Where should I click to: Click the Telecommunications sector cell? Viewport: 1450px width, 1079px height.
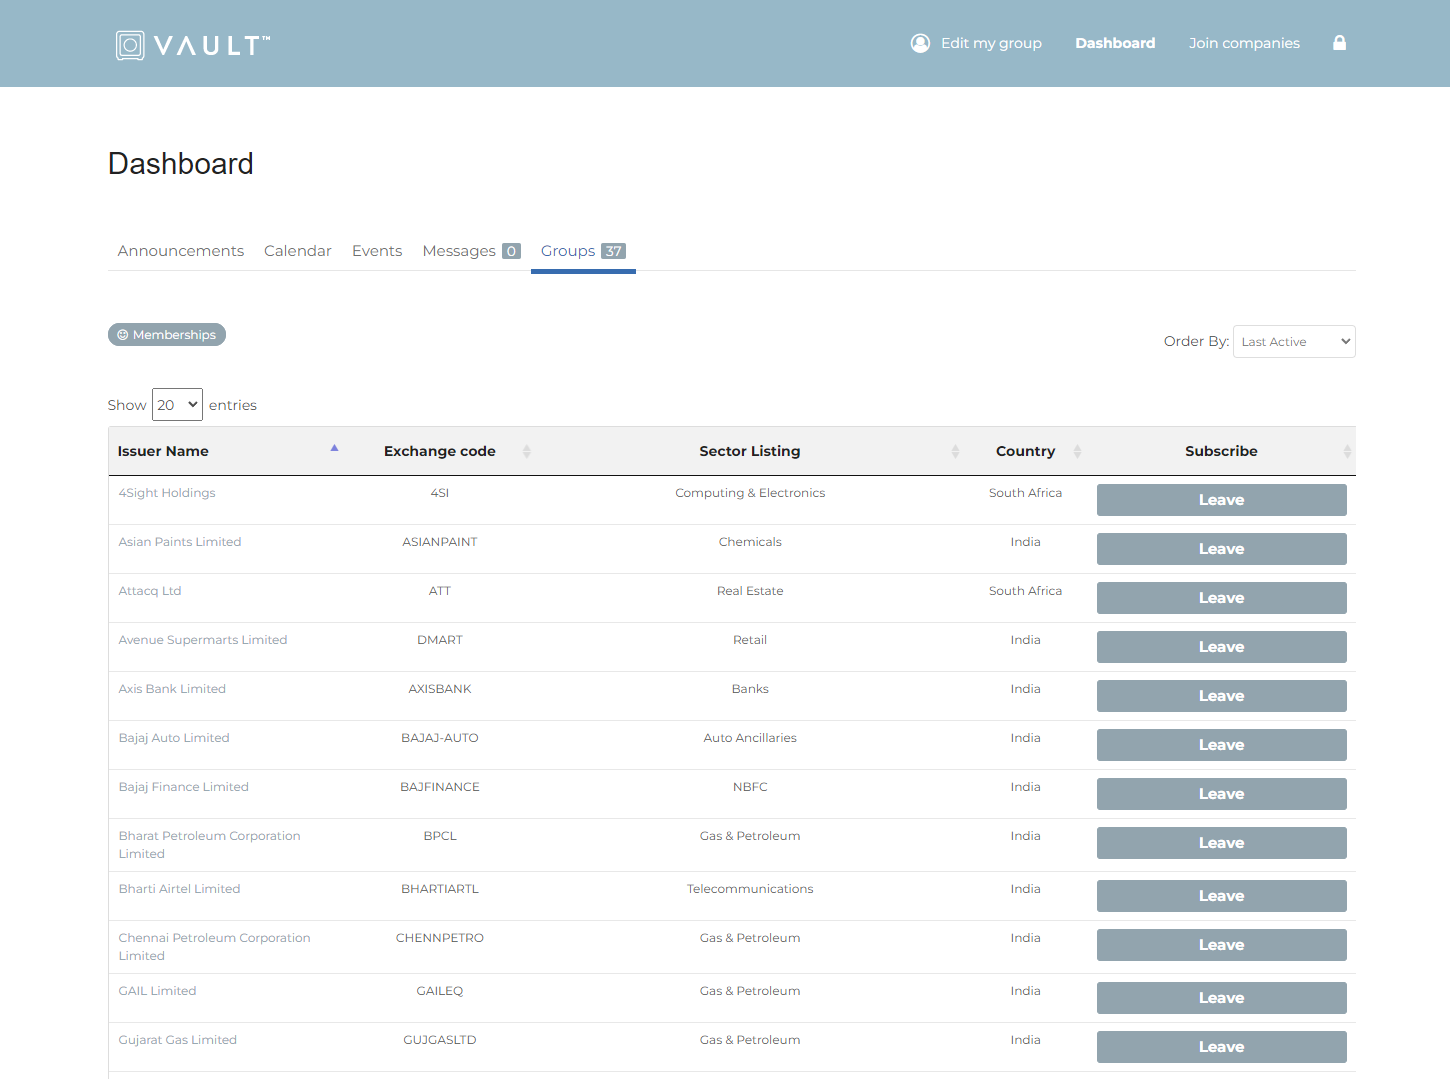pyautogui.click(x=750, y=889)
